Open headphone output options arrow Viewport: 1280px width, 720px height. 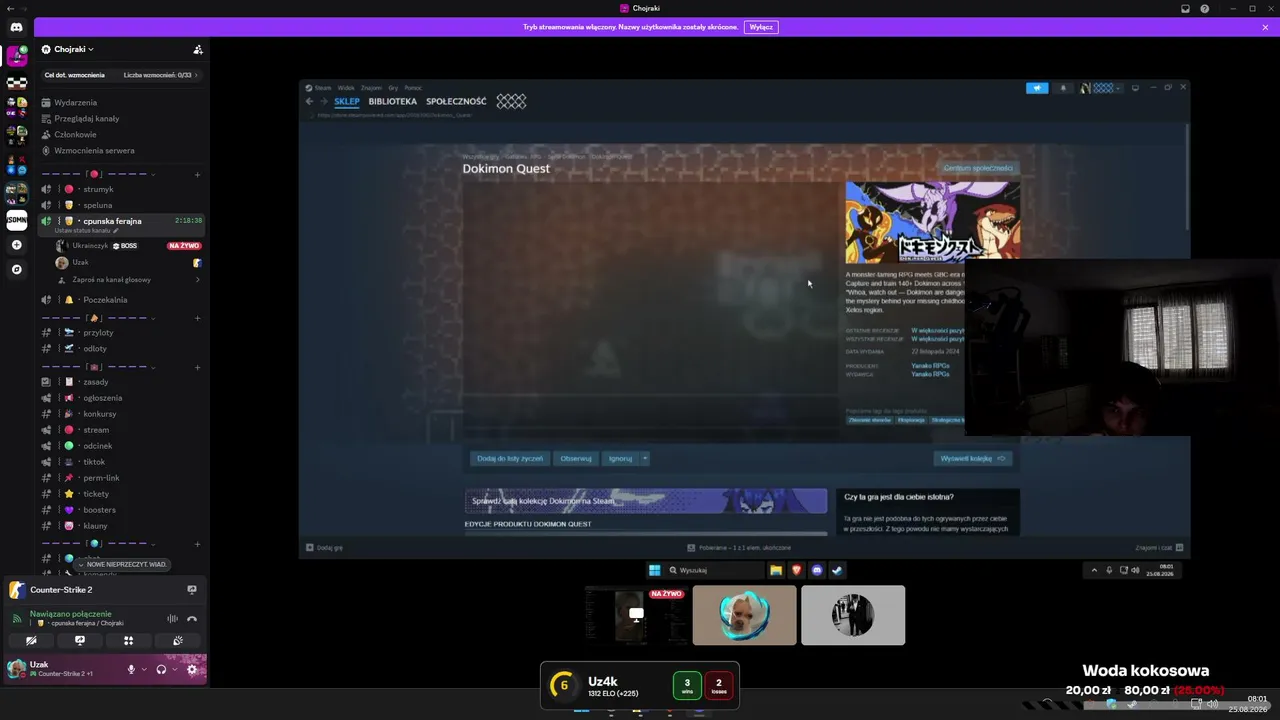click(174, 669)
